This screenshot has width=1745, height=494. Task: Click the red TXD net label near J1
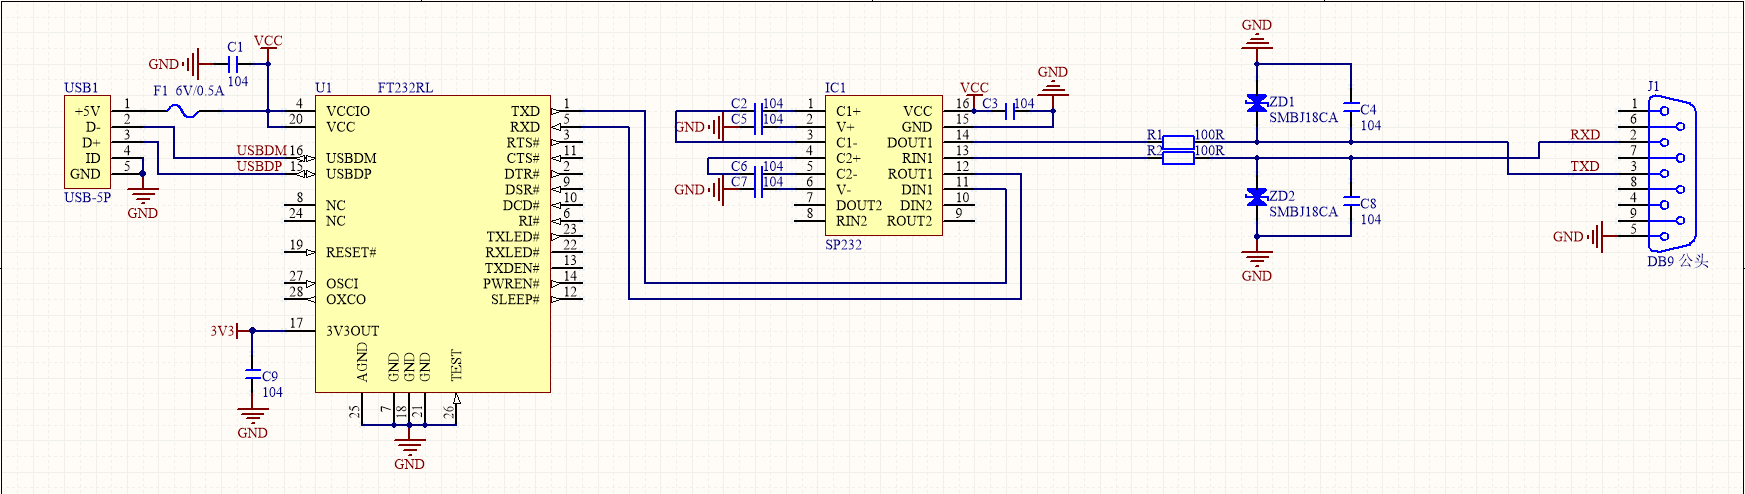tap(1585, 166)
